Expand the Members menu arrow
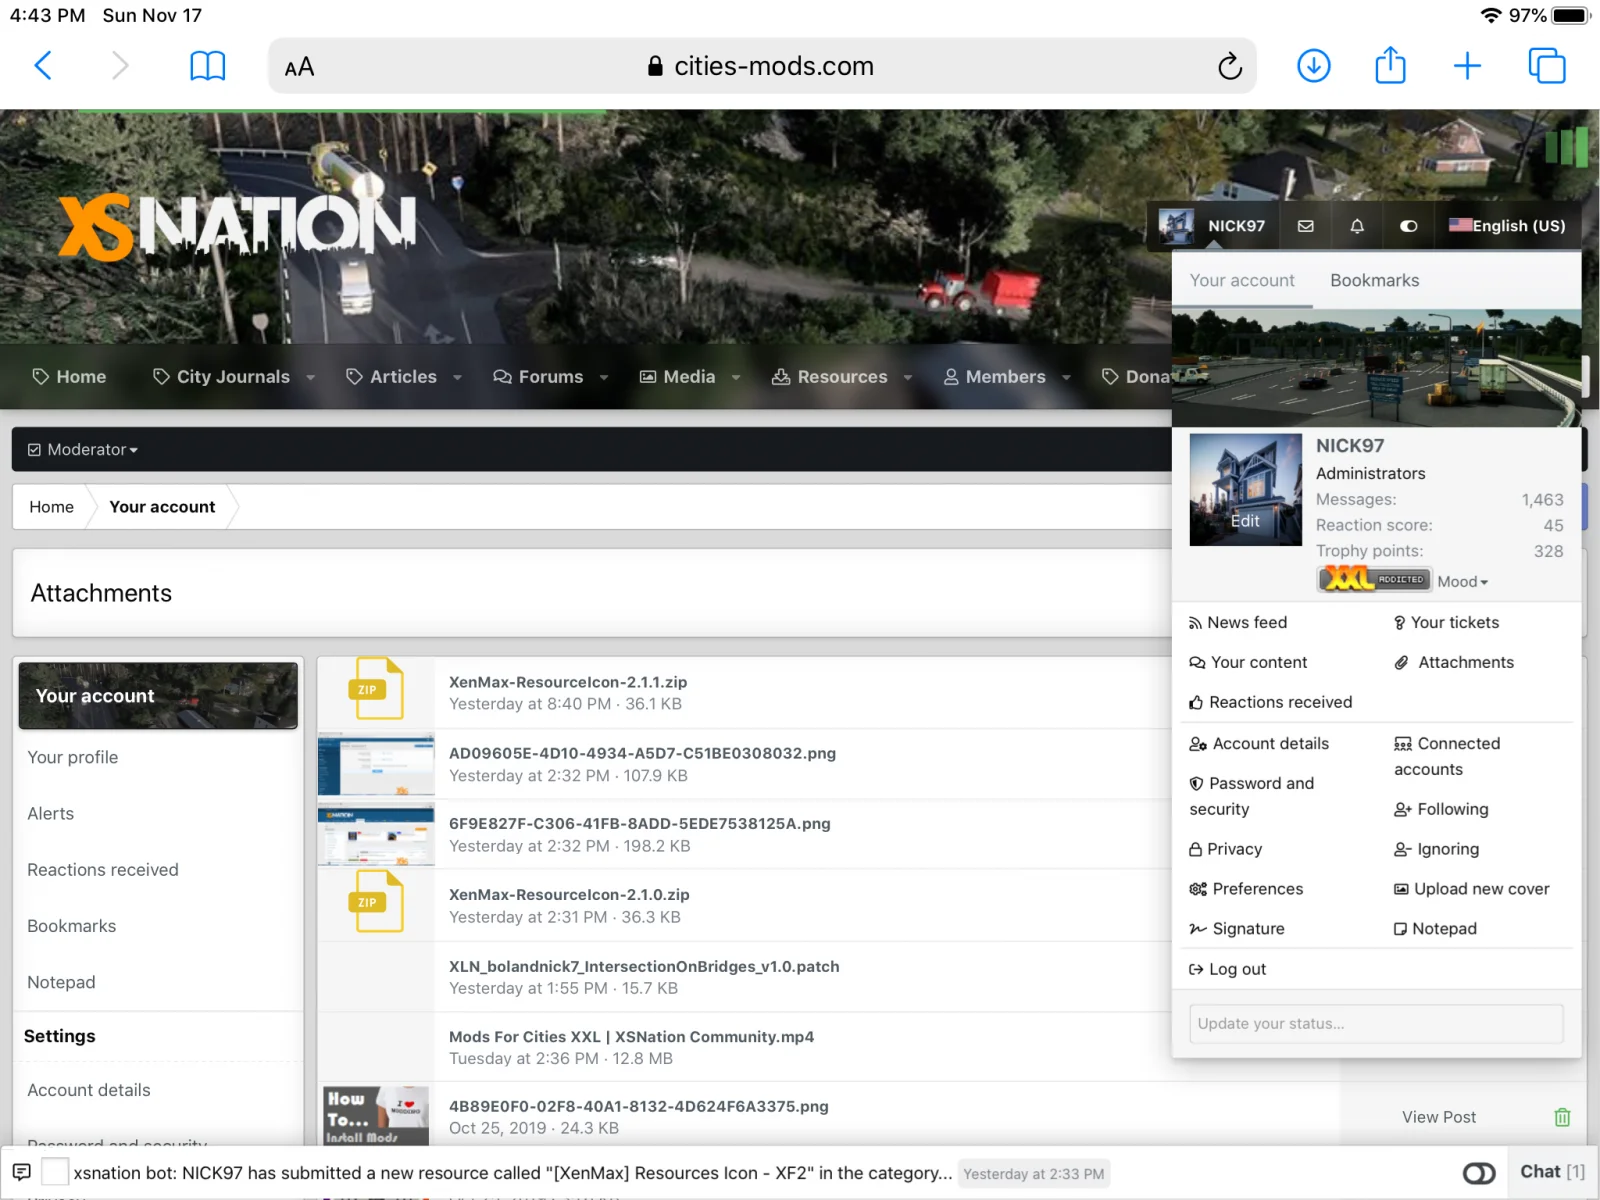1600x1200 pixels. (x=1066, y=377)
